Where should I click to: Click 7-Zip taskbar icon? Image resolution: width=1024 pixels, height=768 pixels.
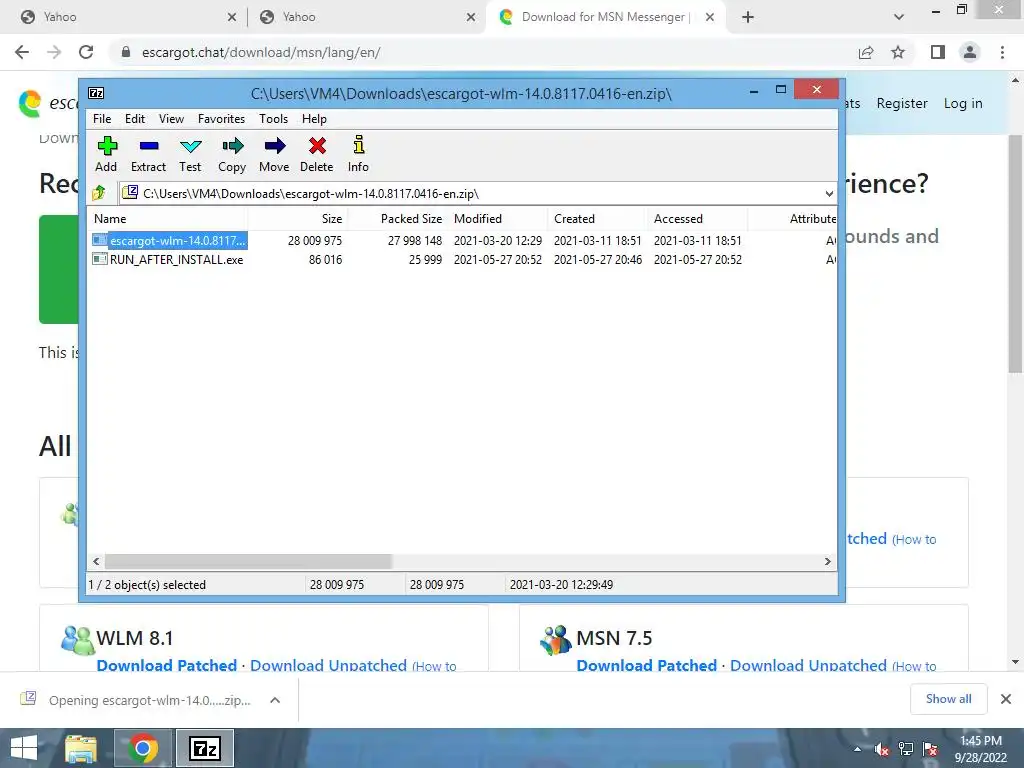(205, 748)
